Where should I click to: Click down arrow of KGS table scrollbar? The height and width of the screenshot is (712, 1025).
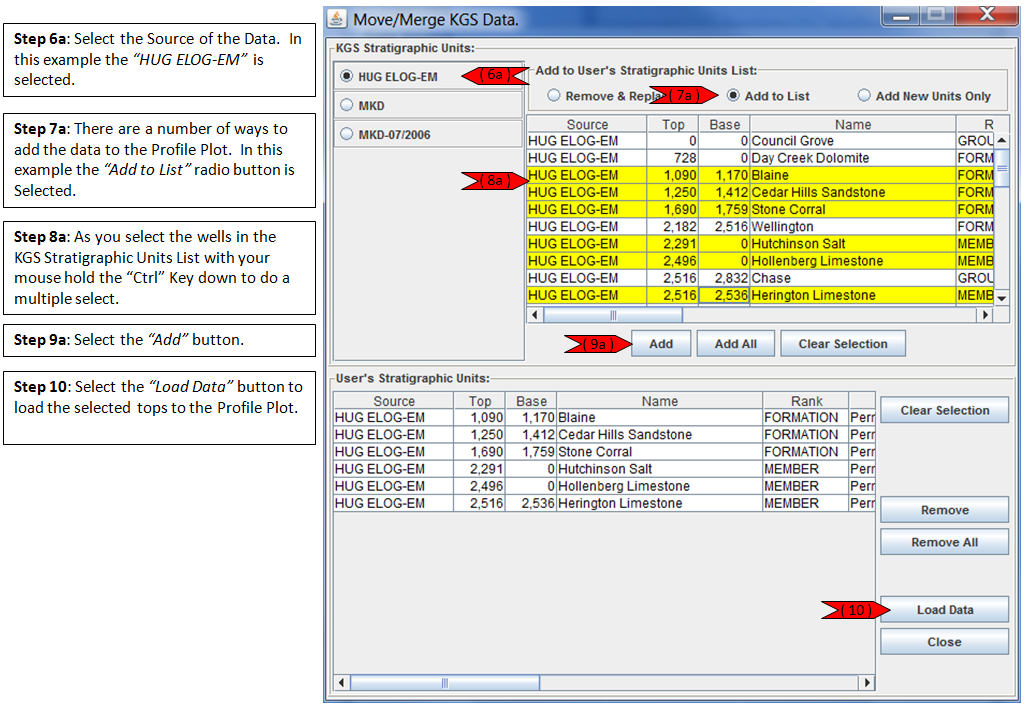click(1001, 297)
